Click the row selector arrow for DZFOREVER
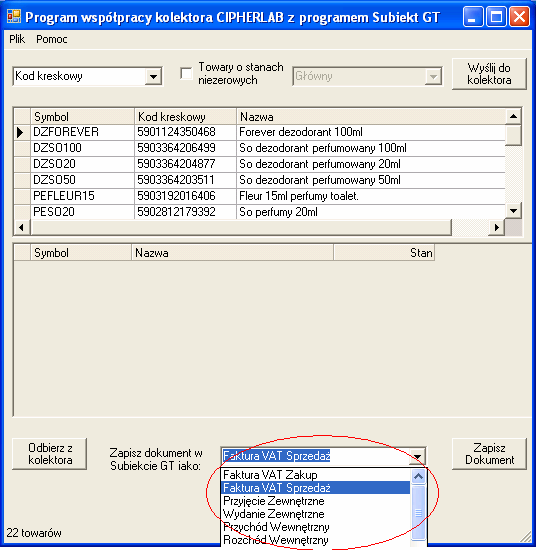537x550 pixels. coord(22,132)
